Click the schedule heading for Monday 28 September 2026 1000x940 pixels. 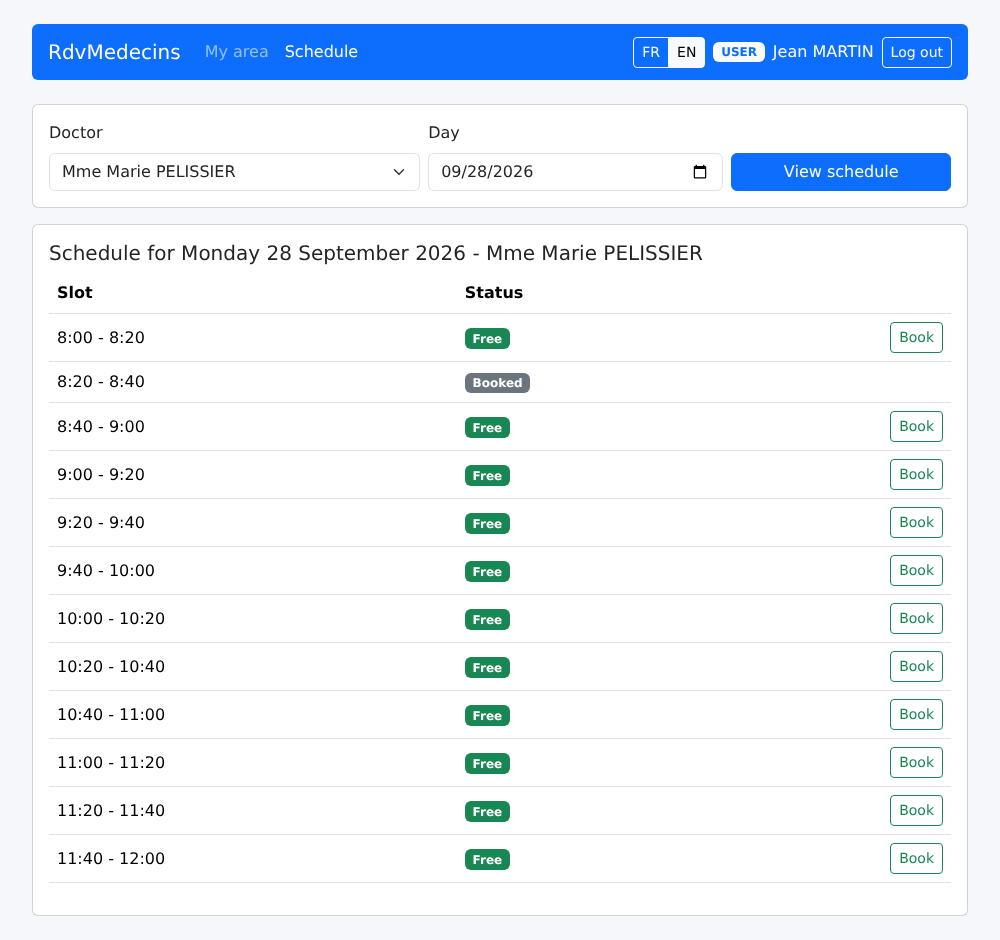point(376,253)
